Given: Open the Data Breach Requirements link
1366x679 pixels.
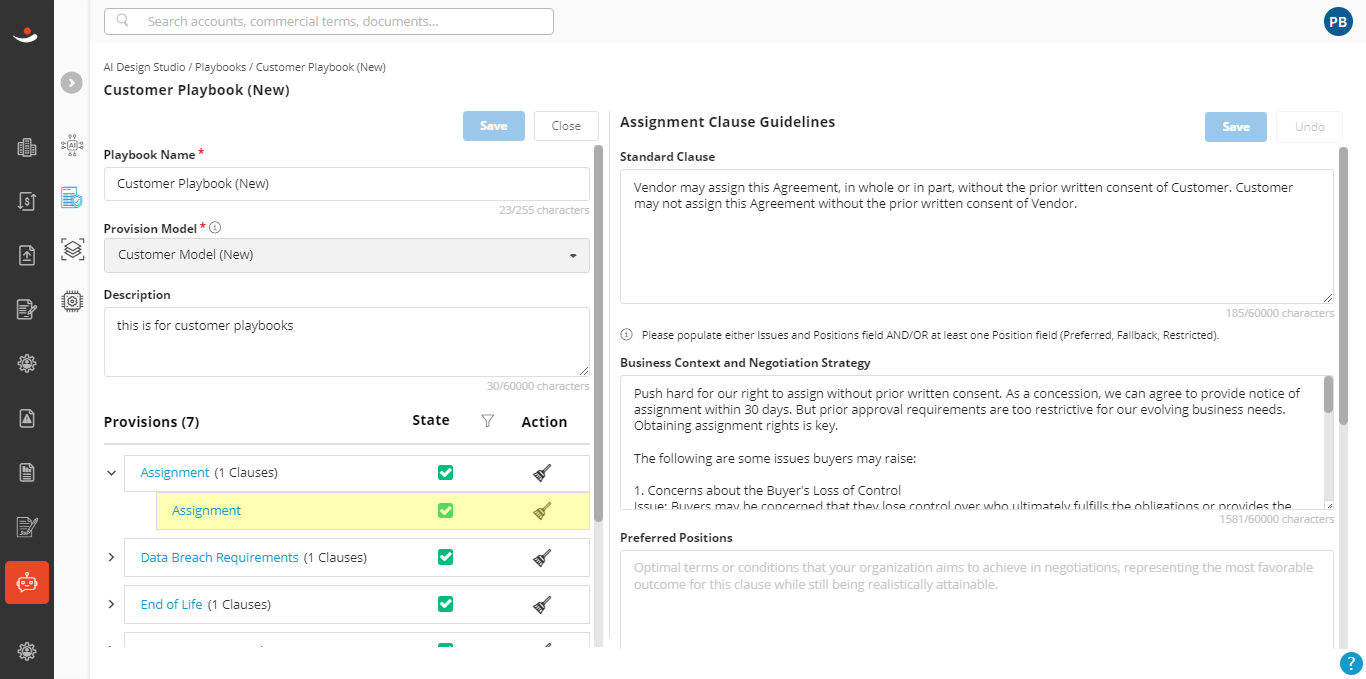Looking at the screenshot, I should pos(219,557).
